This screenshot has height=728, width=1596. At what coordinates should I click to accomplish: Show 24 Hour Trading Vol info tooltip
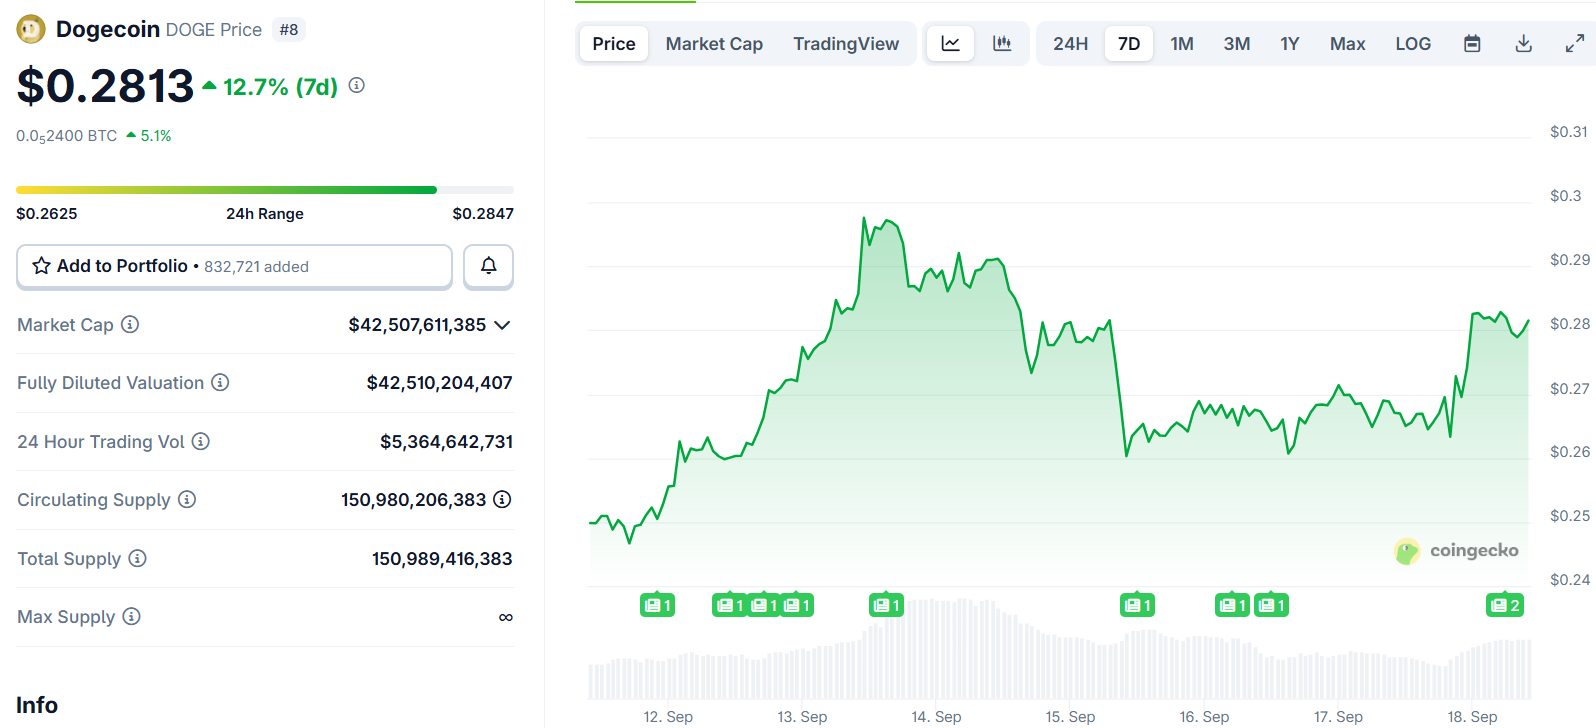201,441
